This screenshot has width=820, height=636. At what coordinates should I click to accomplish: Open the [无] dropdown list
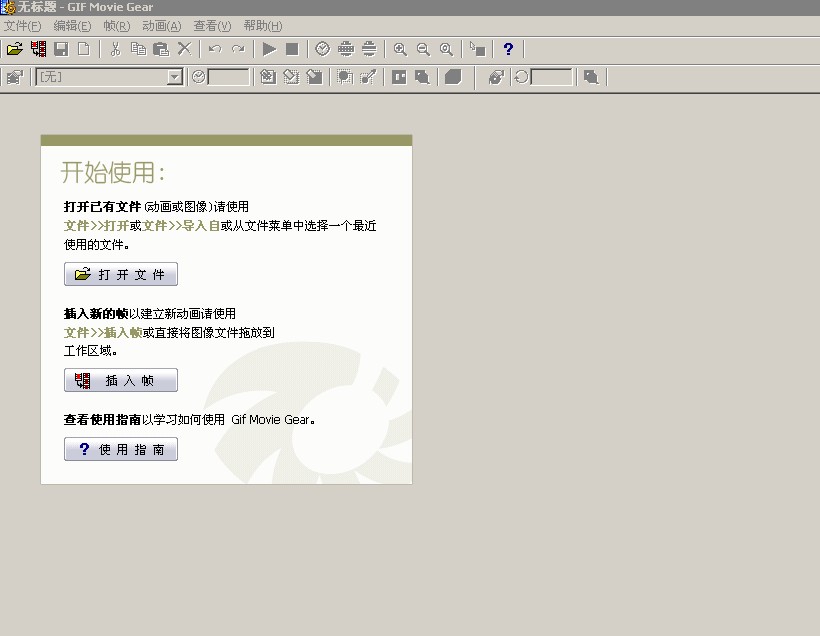coord(175,77)
